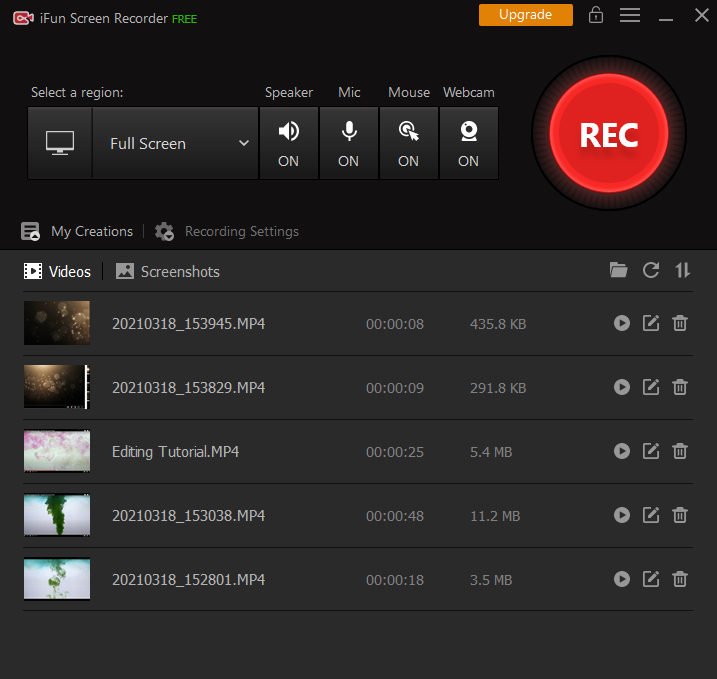This screenshot has height=679, width=717.
Task: Edit the 20210318_153038.MP4 video
Action: pyautogui.click(x=651, y=515)
